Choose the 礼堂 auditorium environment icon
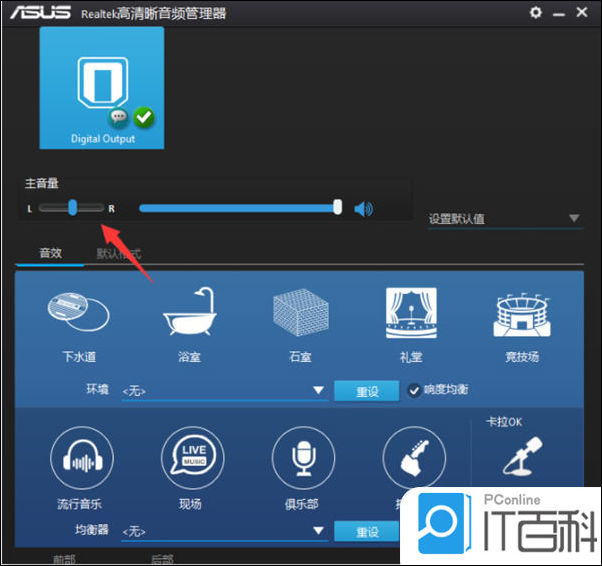Image resolution: width=602 pixels, height=566 pixels. (411, 313)
